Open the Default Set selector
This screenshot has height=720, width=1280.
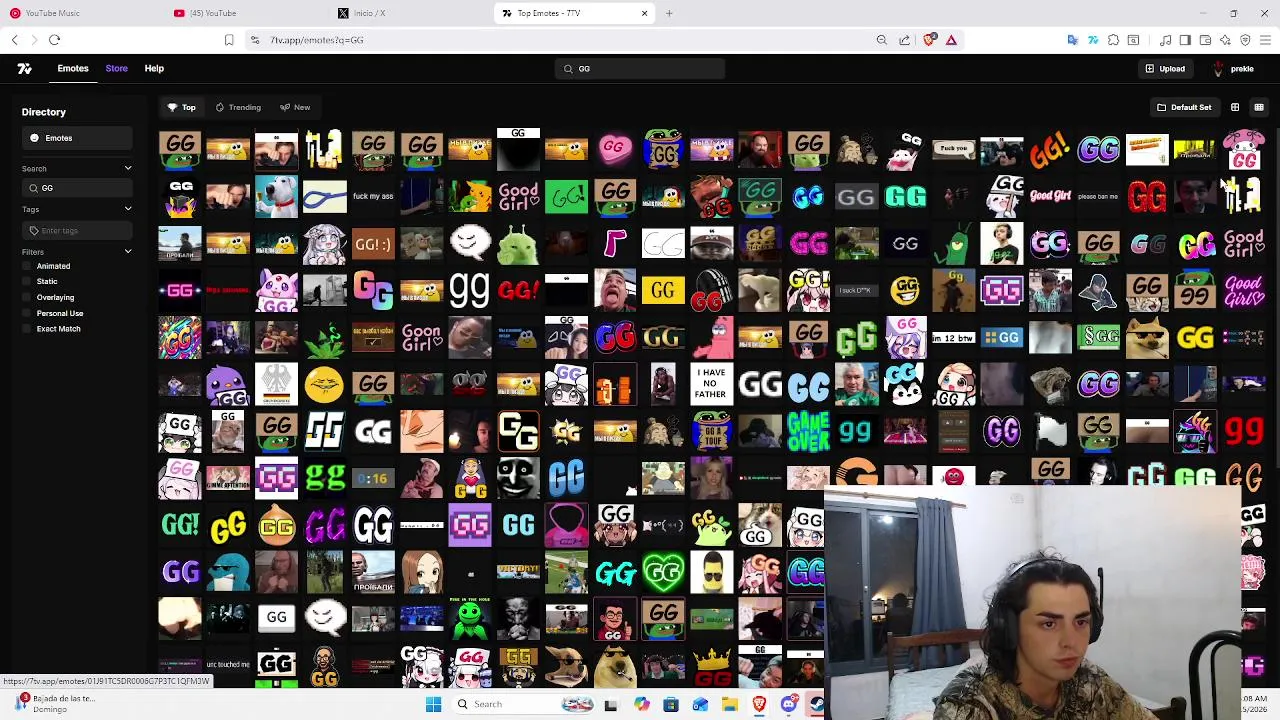[x=1184, y=107]
